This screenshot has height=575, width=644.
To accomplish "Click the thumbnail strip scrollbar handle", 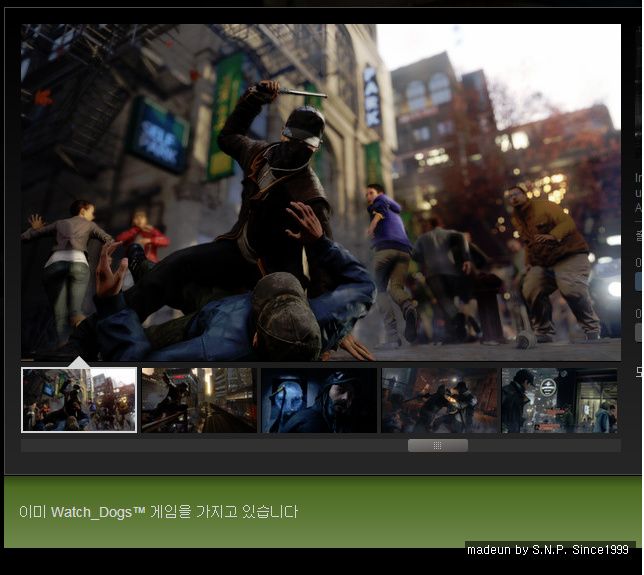I will 438,446.
